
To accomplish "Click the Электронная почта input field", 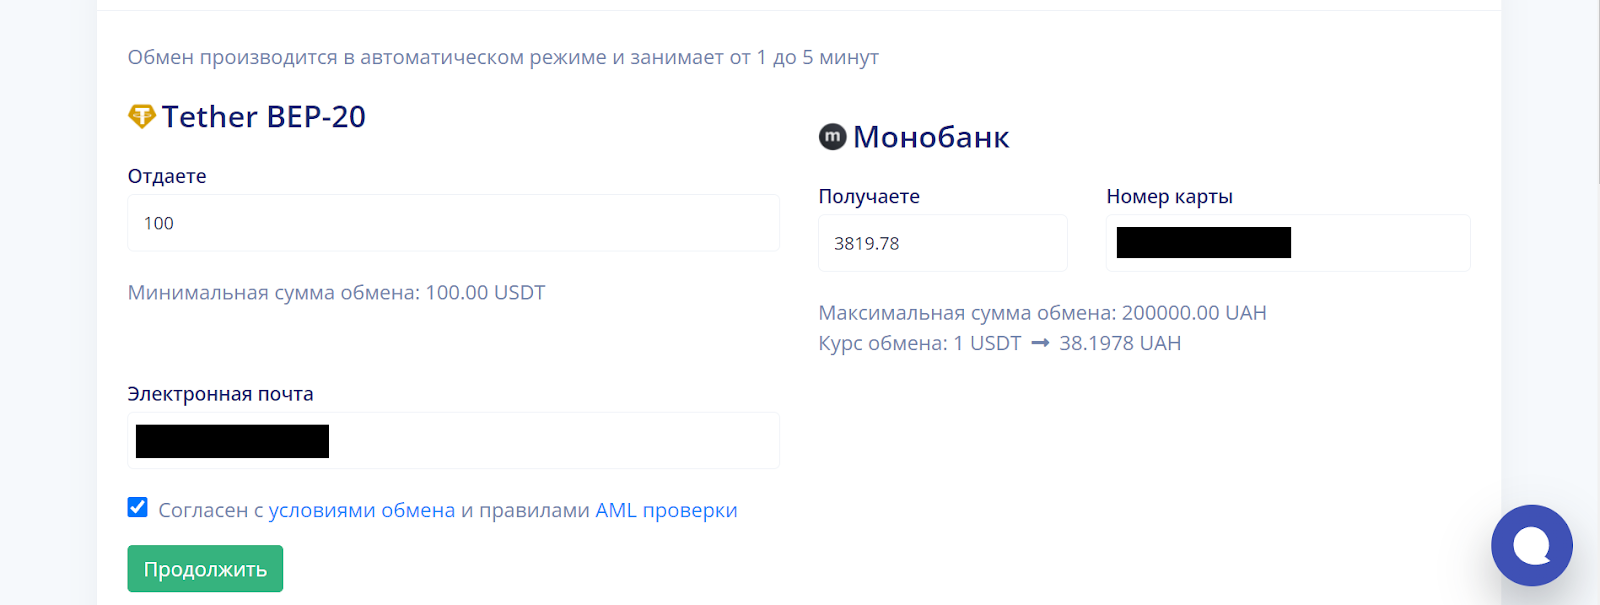I will pos(453,441).
